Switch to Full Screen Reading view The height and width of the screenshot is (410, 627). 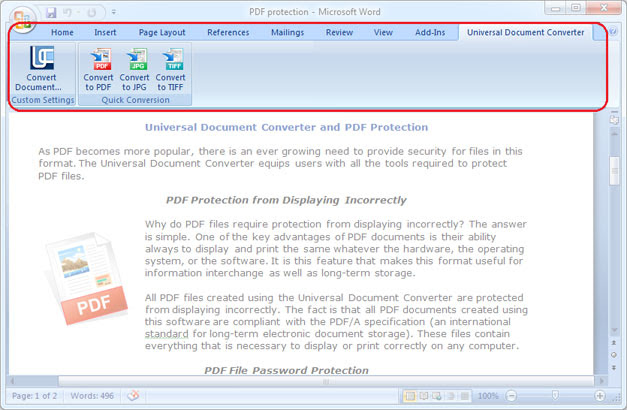pyautogui.click(x=423, y=396)
